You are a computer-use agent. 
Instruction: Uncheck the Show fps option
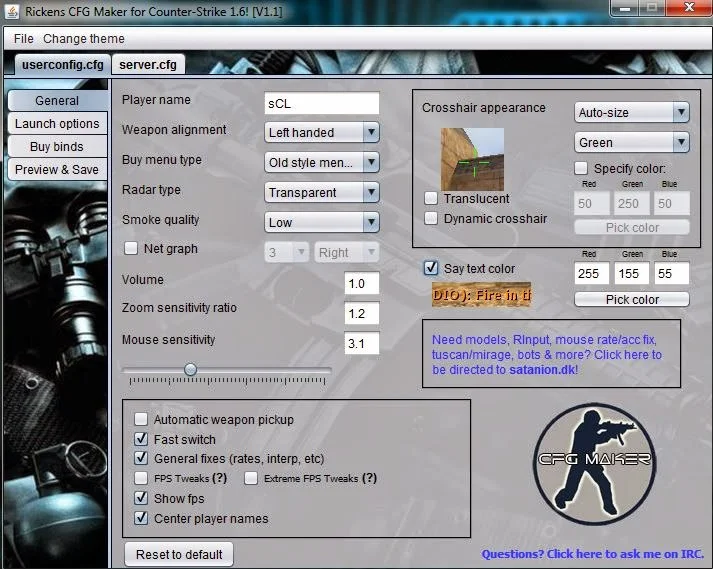pyautogui.click(x=141, y=498)
